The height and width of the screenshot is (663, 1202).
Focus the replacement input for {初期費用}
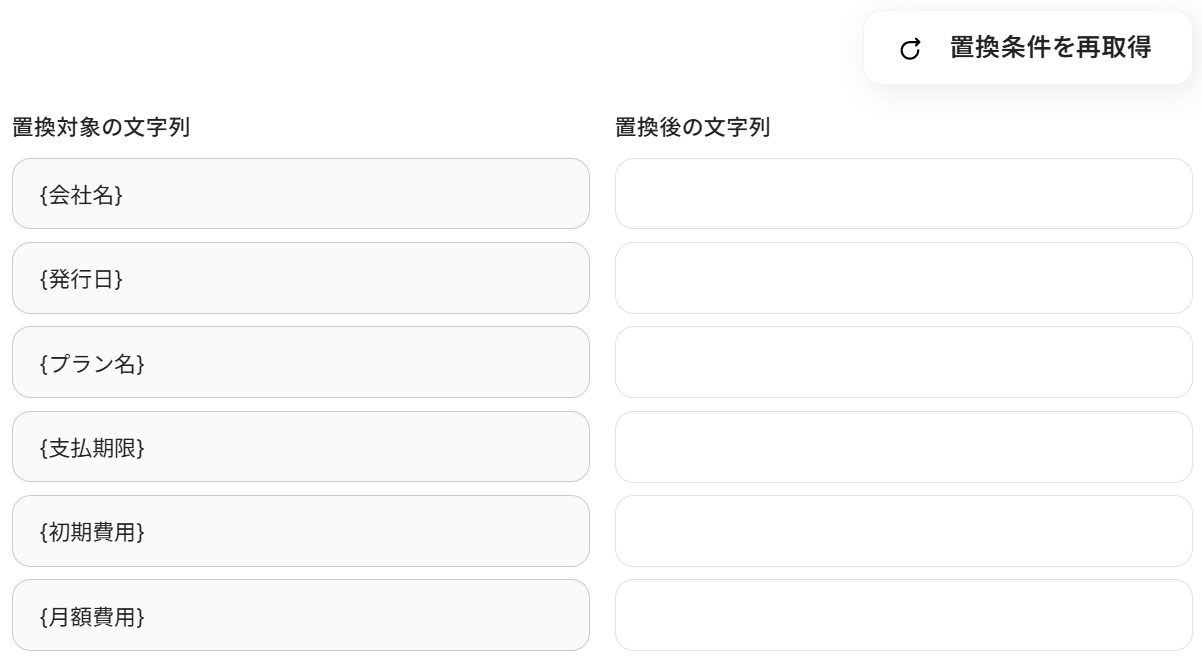[903, 531]
